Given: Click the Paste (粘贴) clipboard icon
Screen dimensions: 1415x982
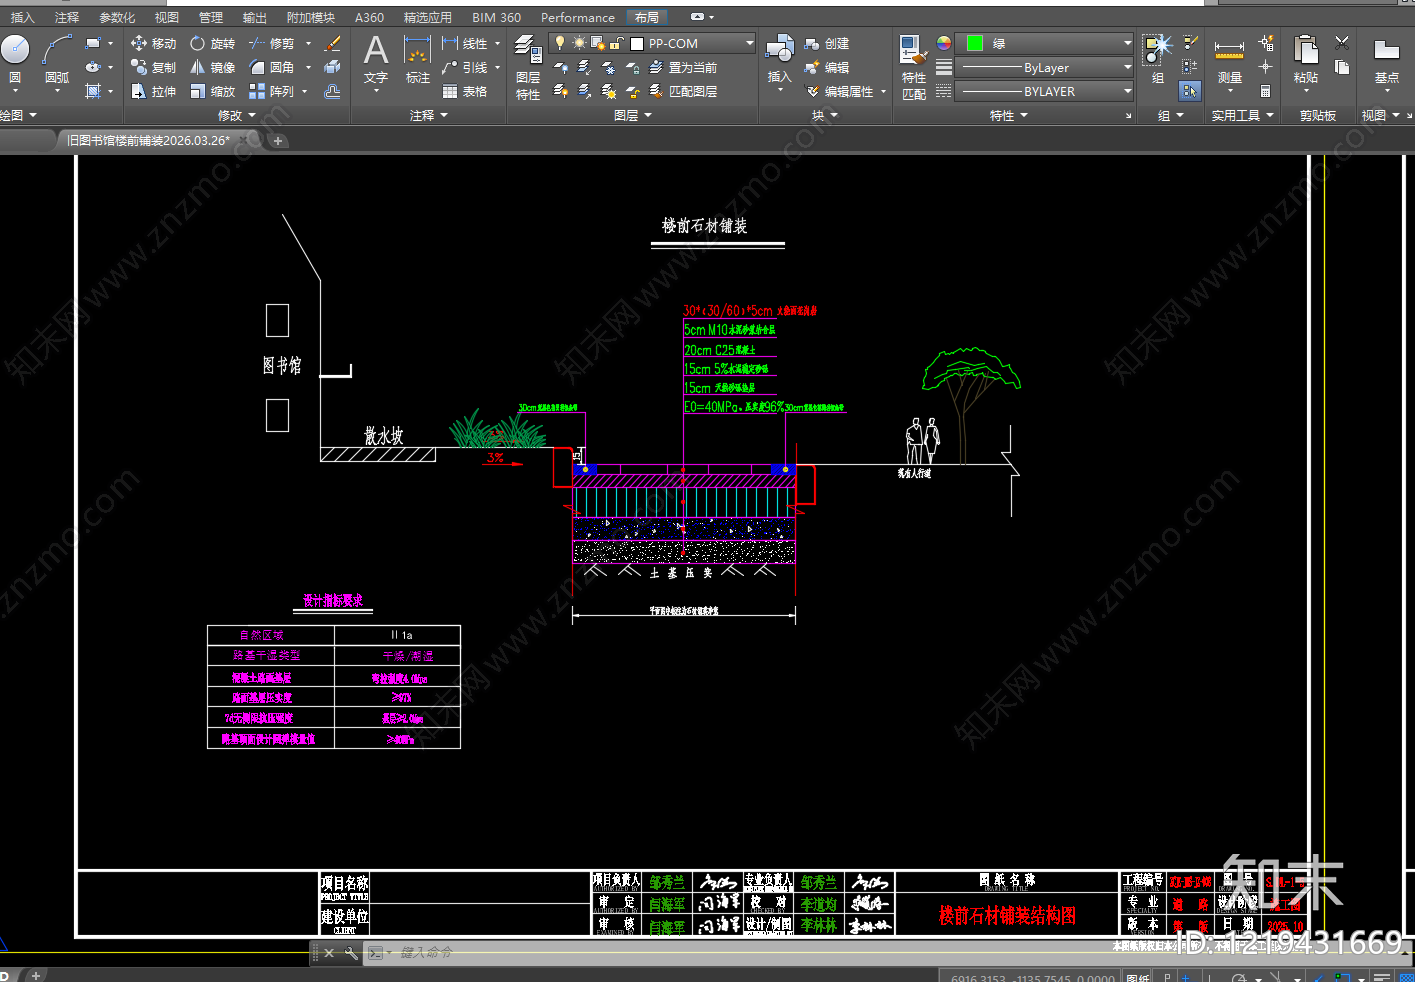Looking at the screenshot, I should (1305, 60).
